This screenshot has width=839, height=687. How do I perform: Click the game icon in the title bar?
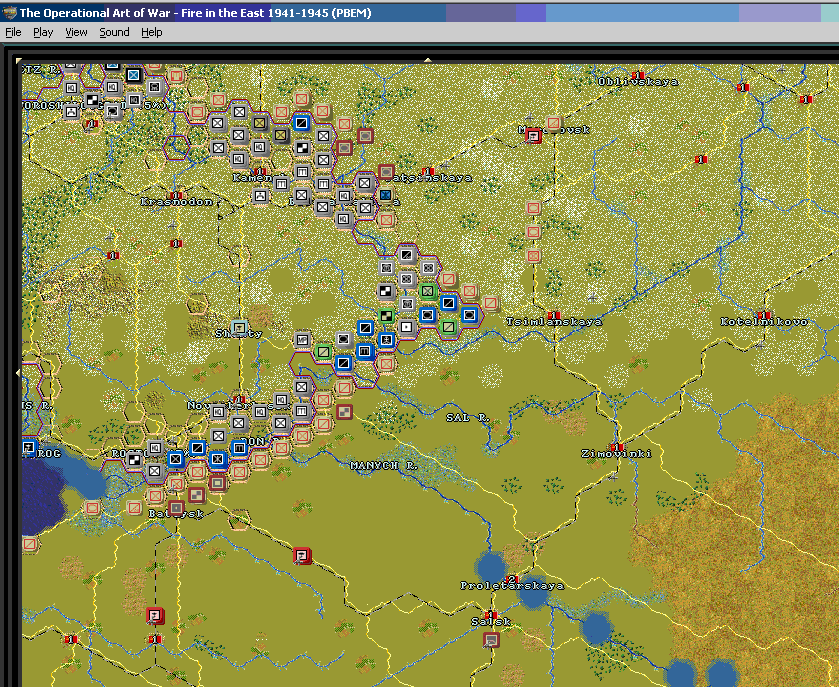10,12
